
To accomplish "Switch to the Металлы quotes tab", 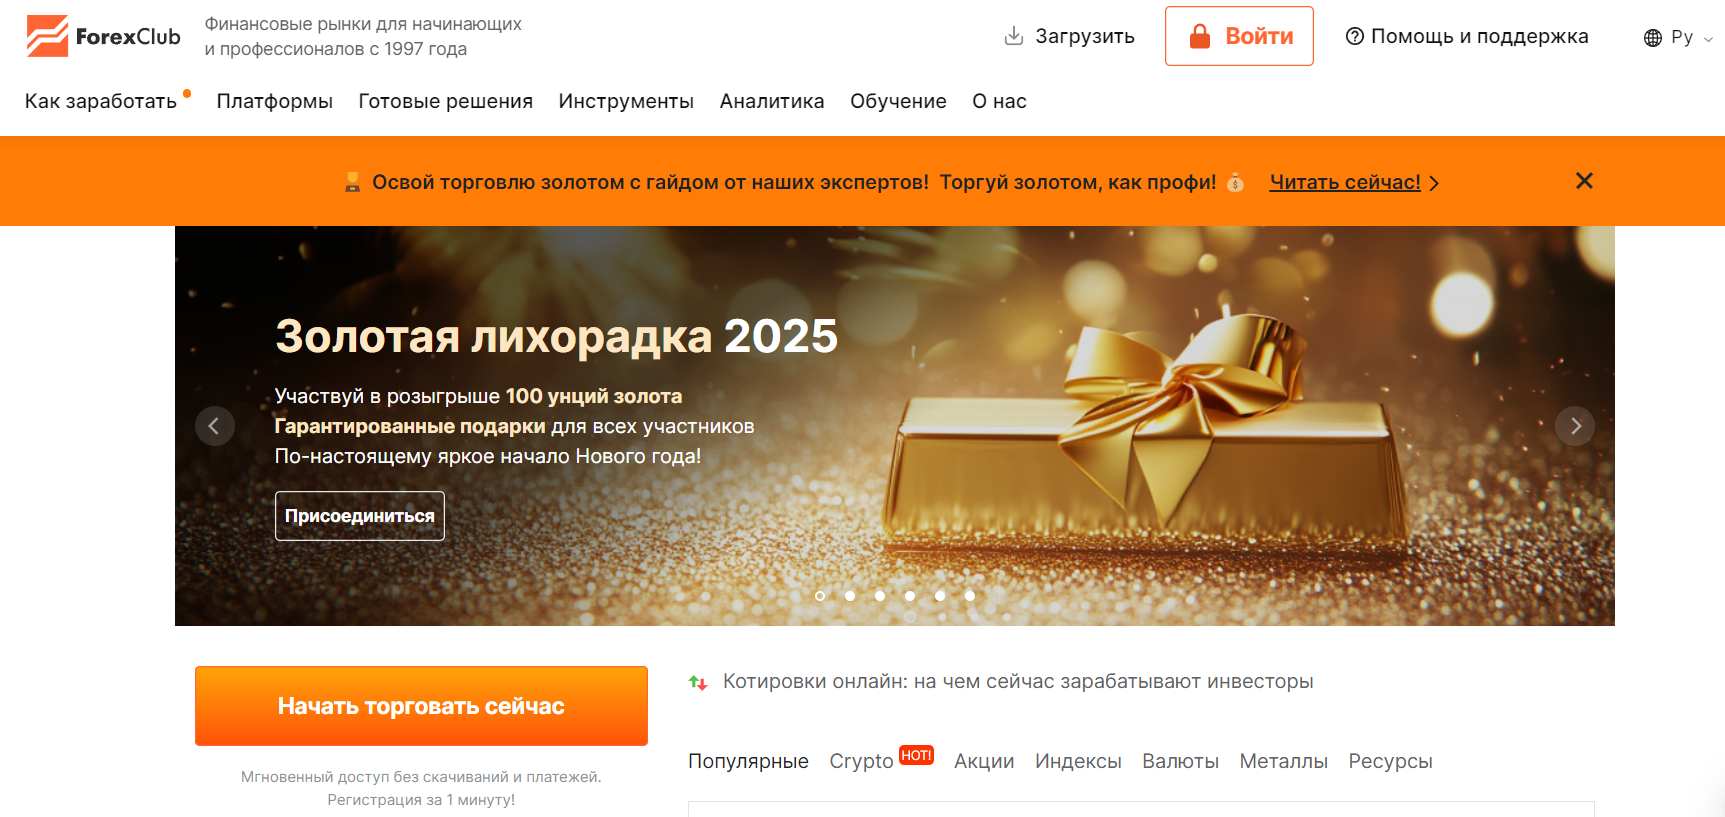I will [1283, 761].
